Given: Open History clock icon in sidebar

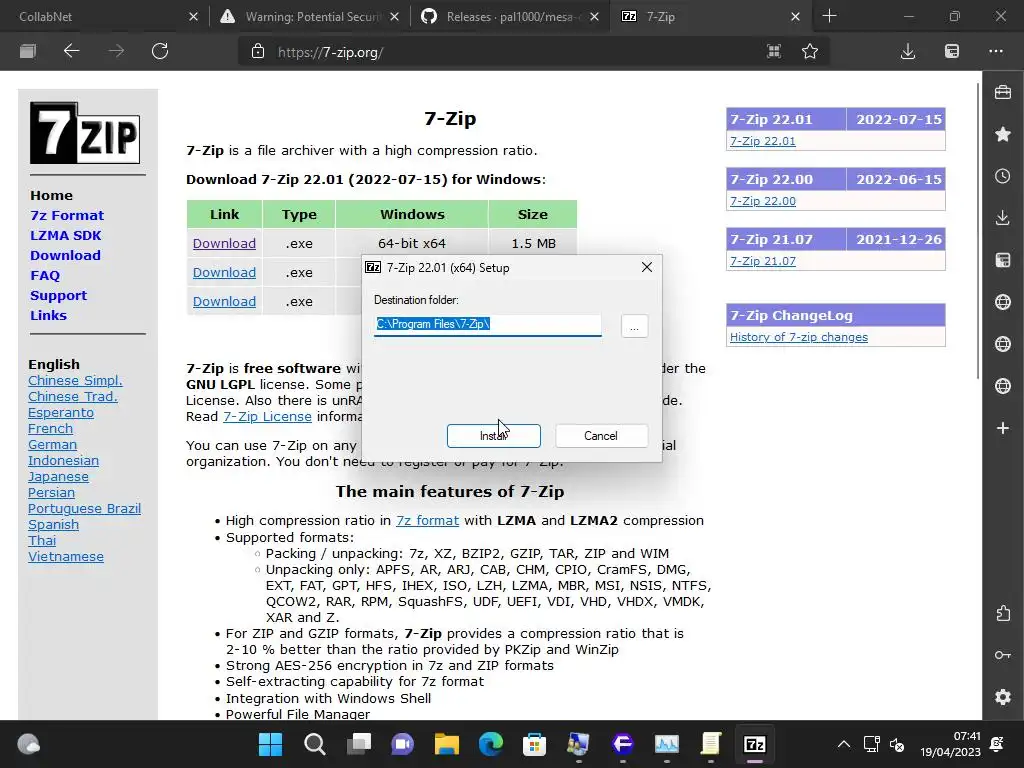Looking at the screenshot, I should pyautogui.click(x=1003, y=176).
